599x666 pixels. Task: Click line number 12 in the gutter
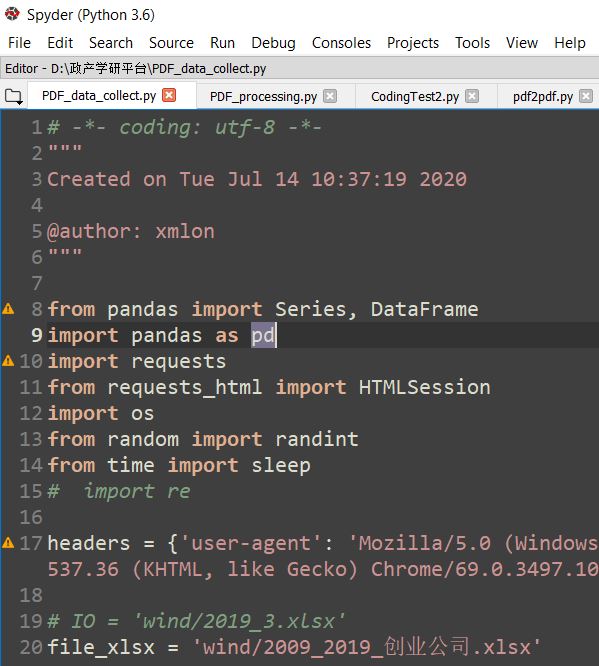(x=31, y=413)
